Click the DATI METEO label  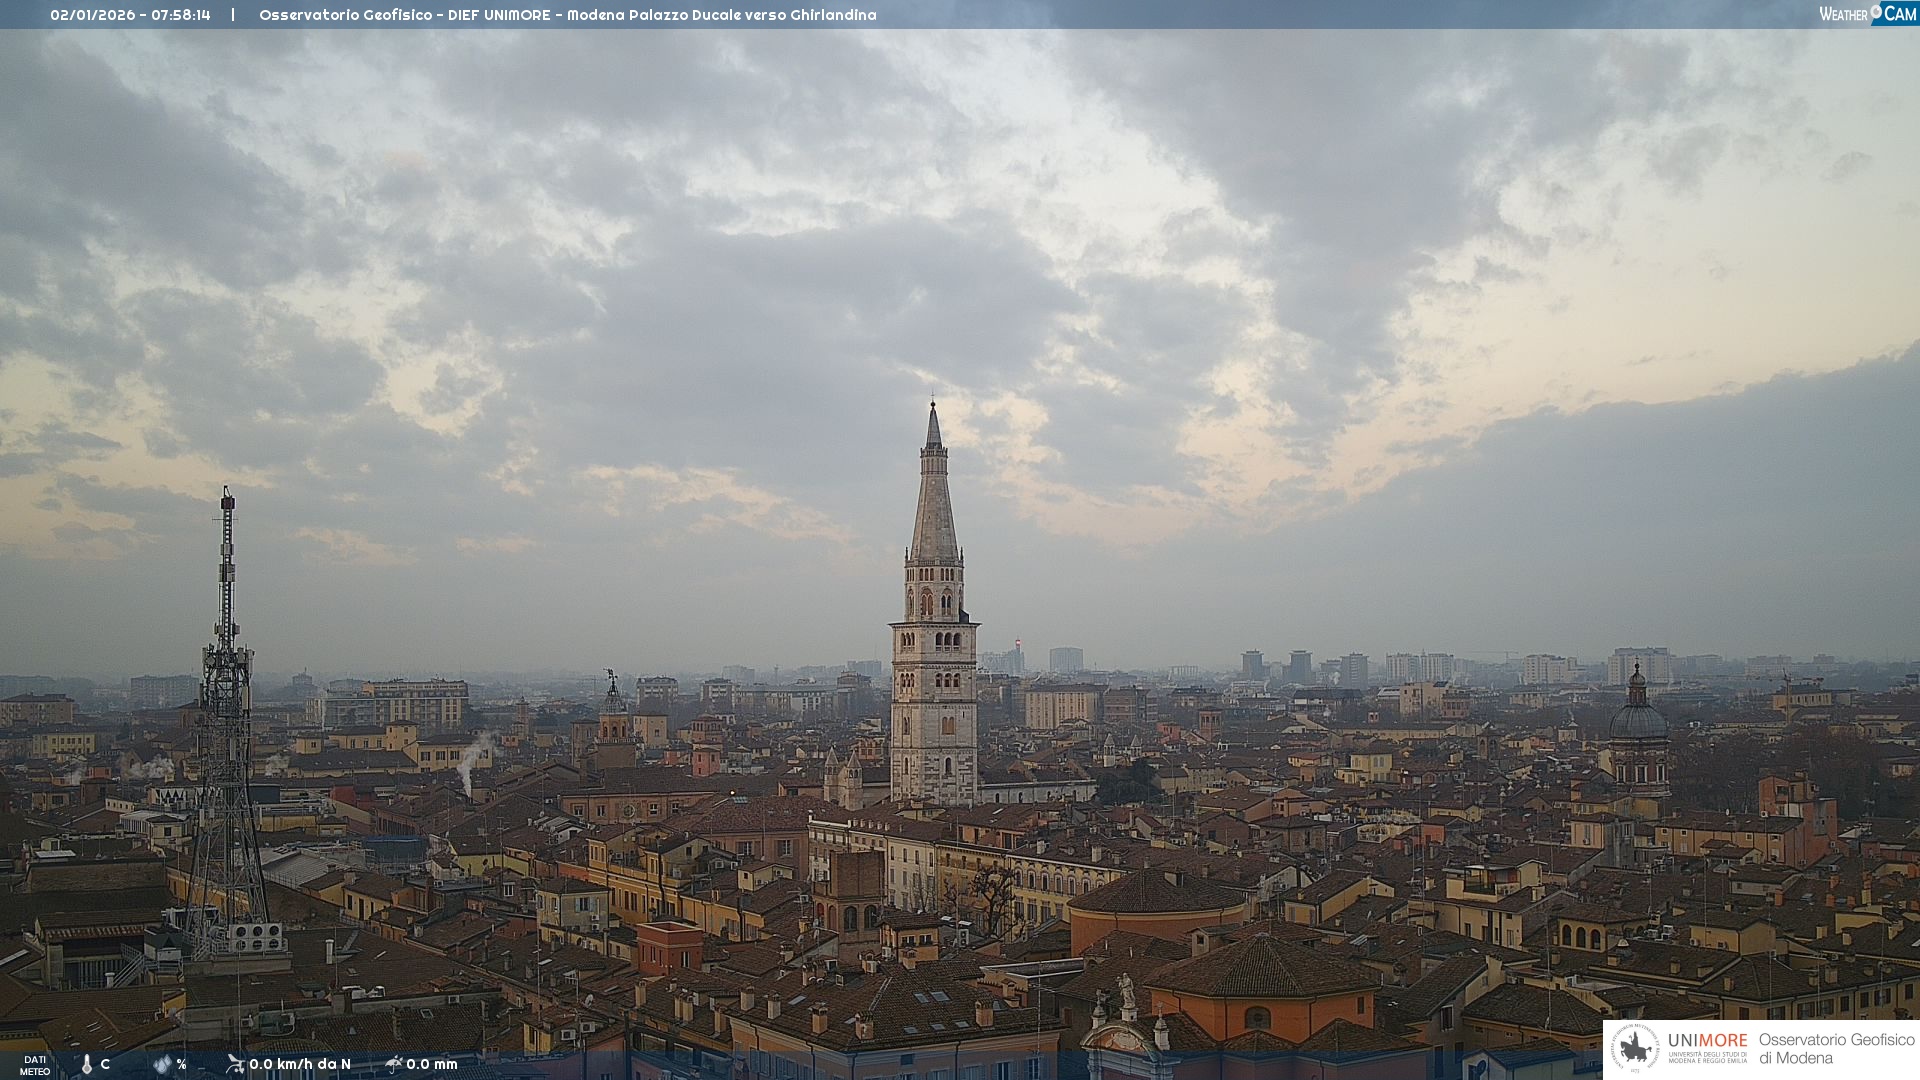35,1065
